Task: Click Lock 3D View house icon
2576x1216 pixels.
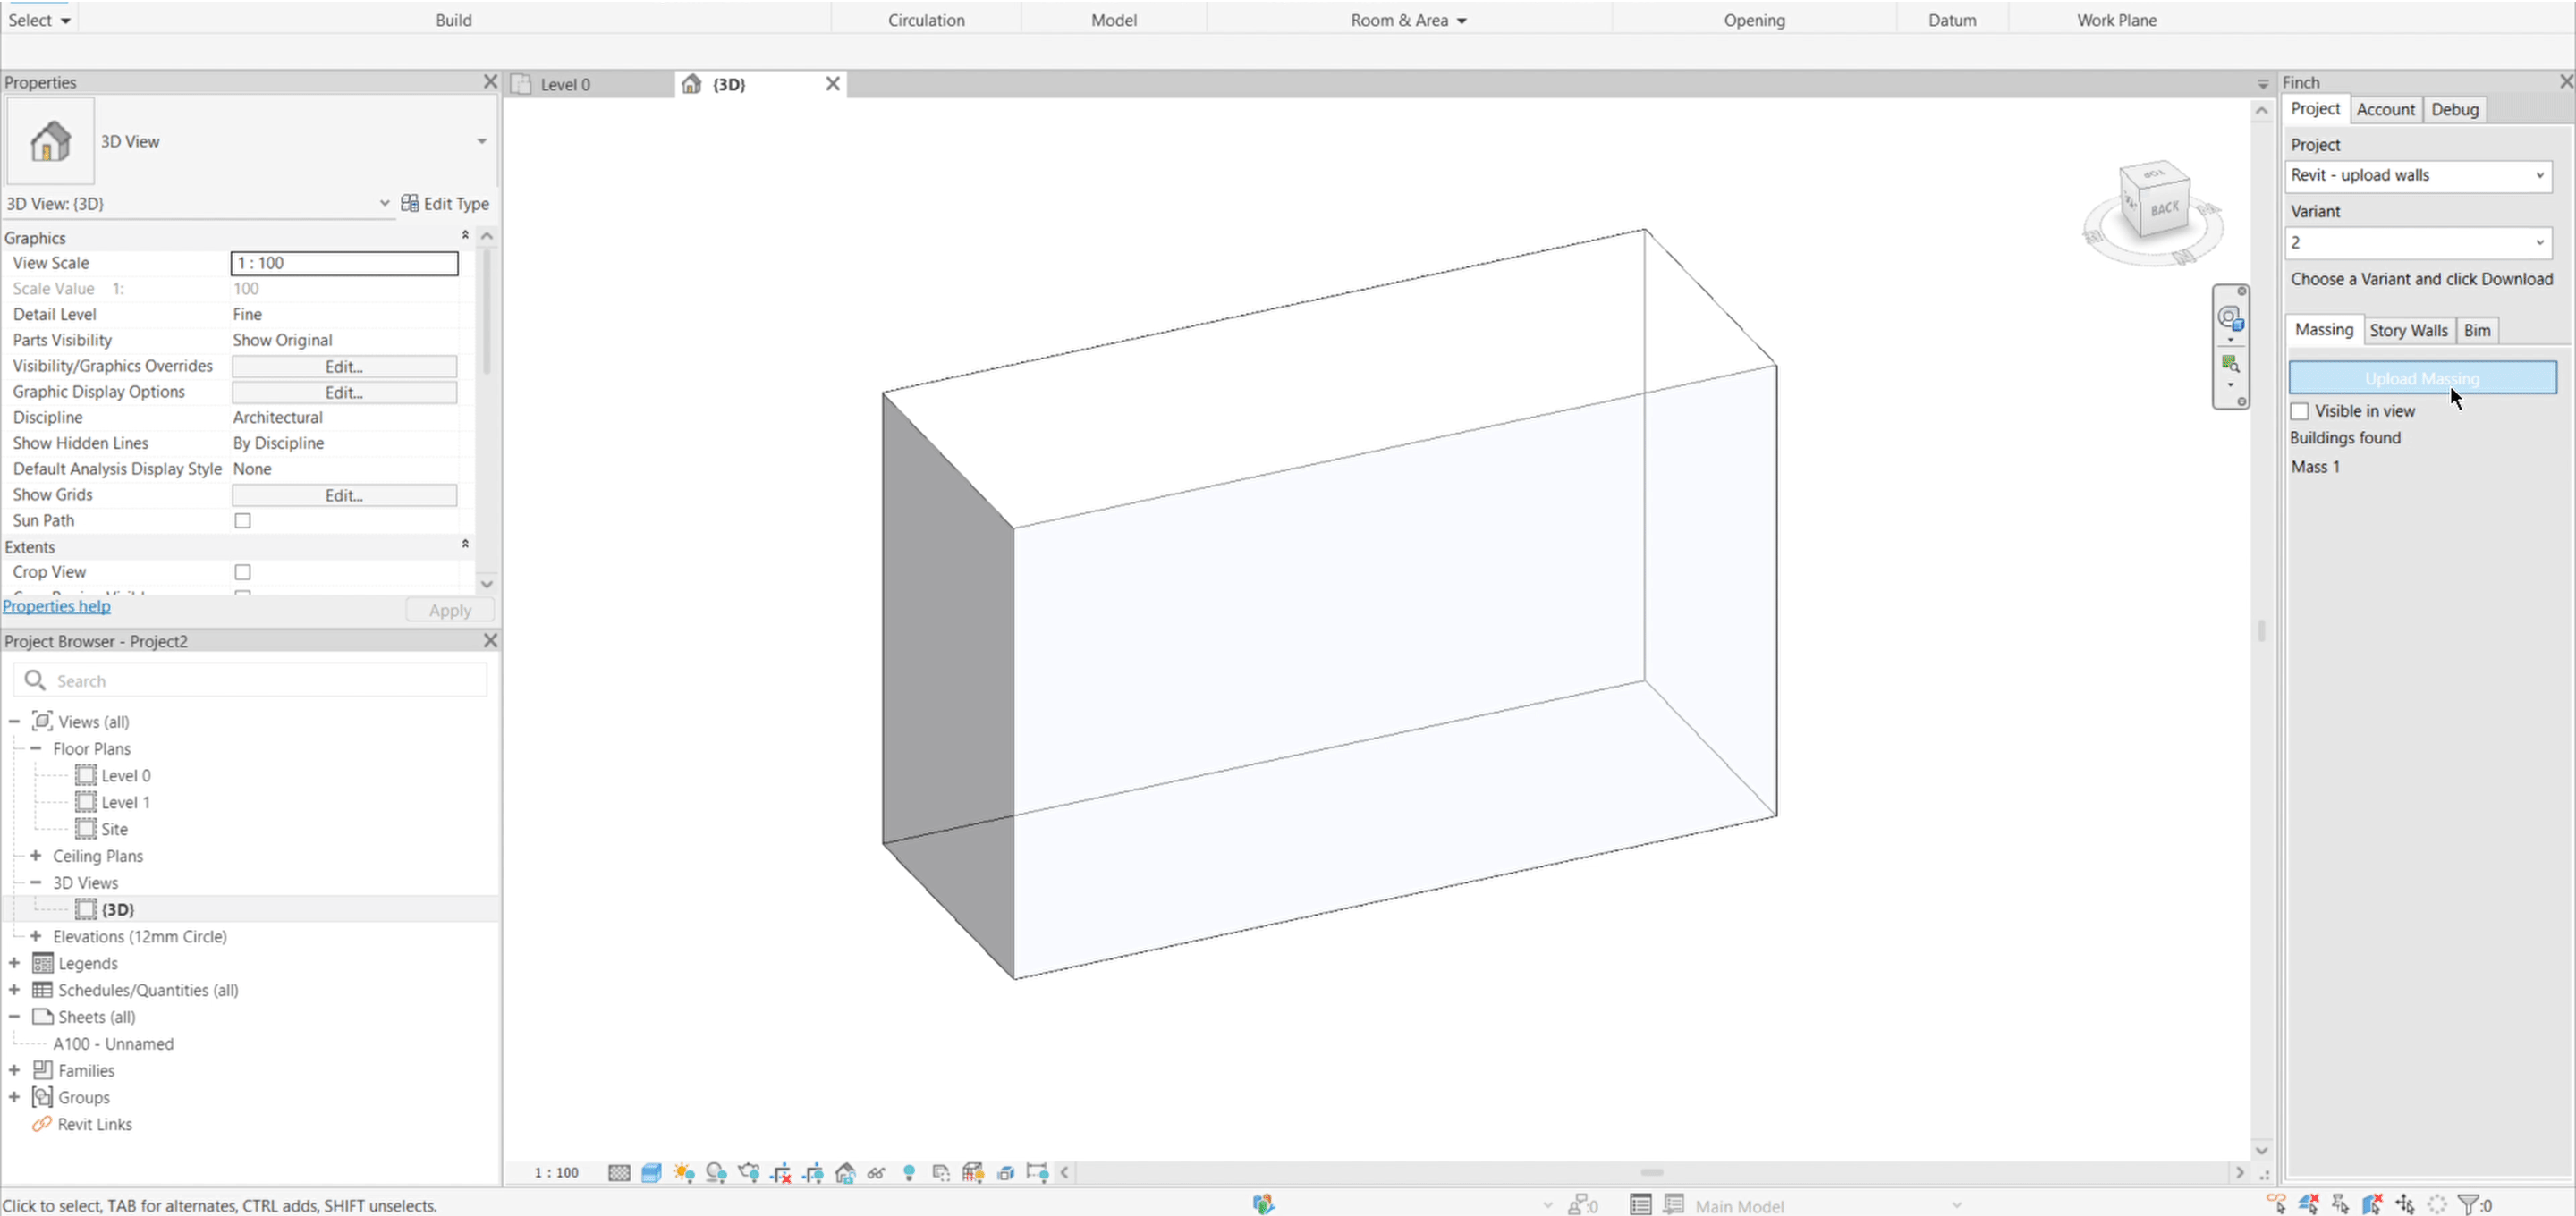Action: tap(845, 1173)
